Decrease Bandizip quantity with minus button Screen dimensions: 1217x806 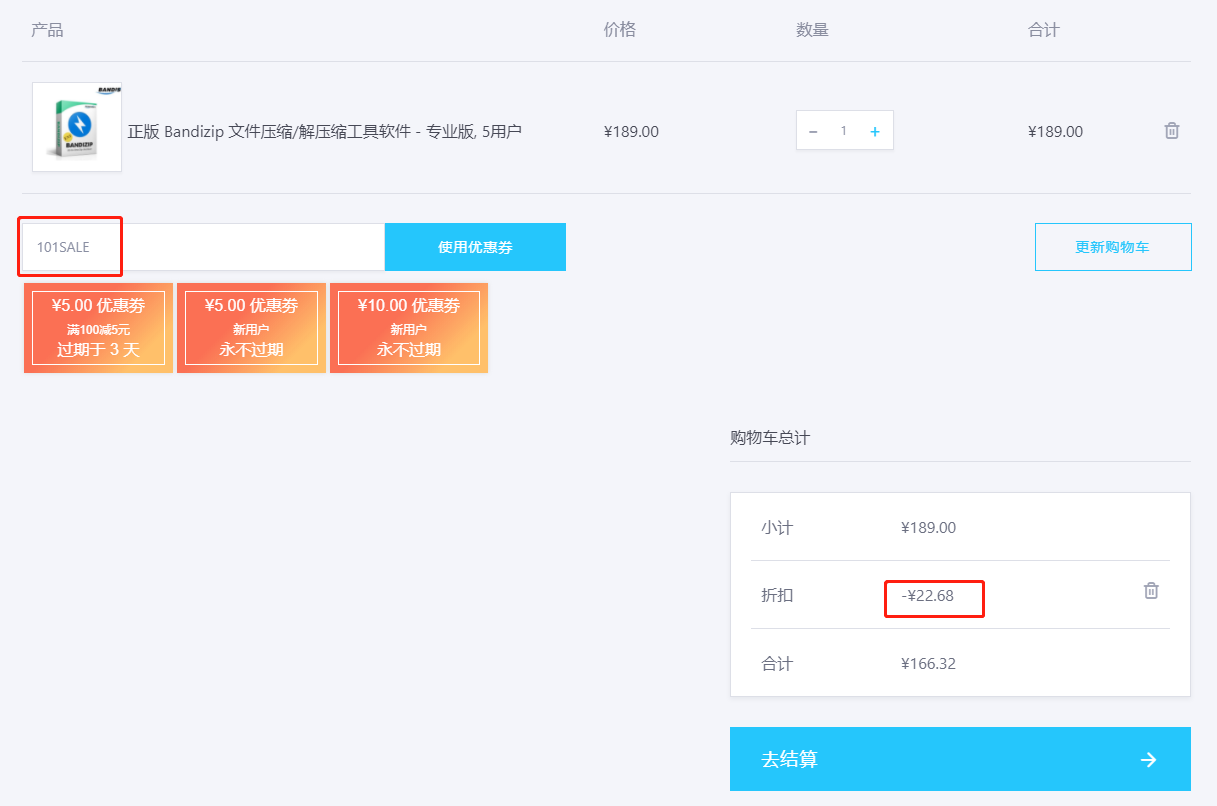coord(813,131)
